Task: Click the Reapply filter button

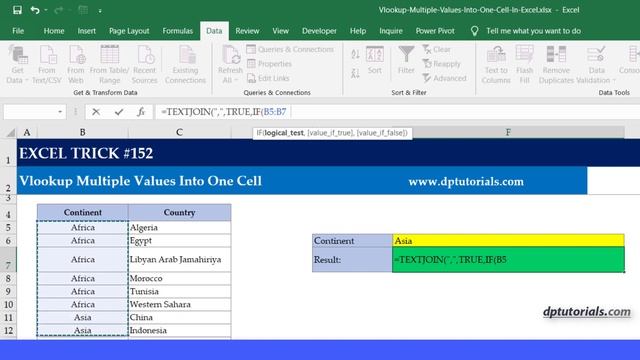Action: (442, 64)
